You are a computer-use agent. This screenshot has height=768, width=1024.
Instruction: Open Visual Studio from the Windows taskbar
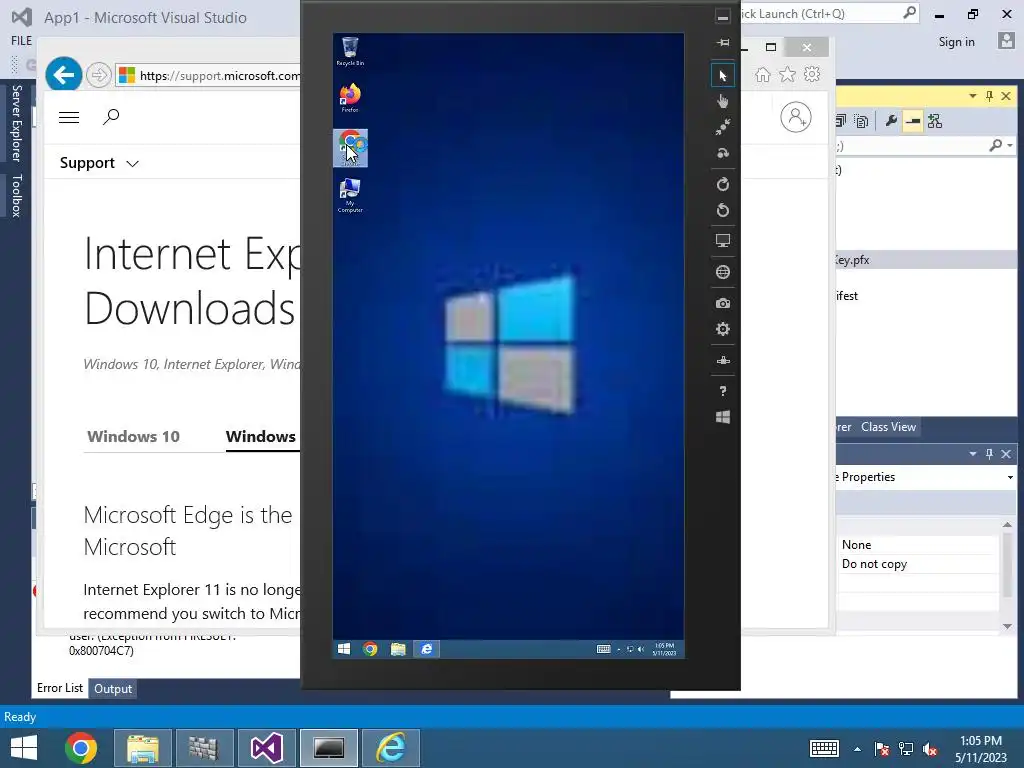266,748
